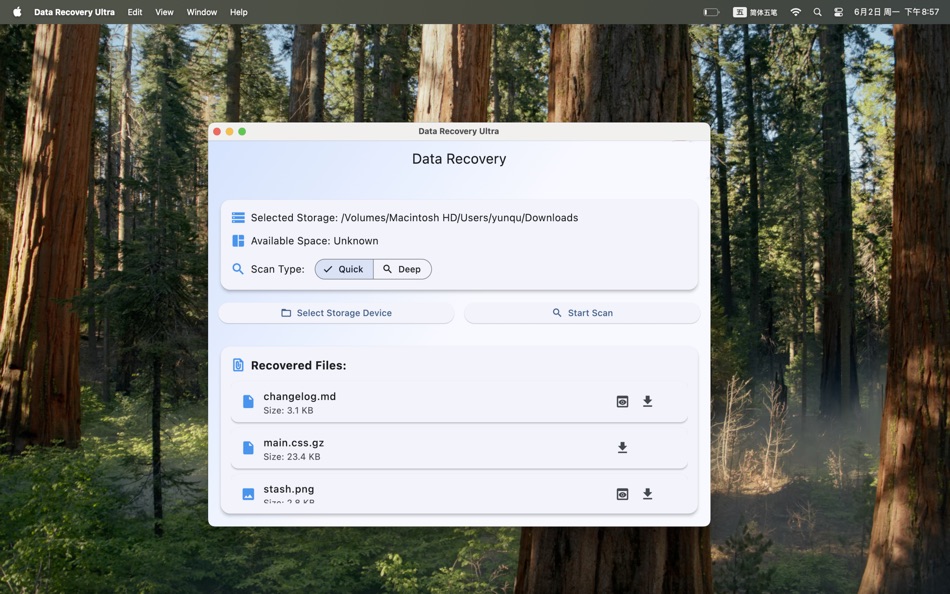Click the Scan Type magnifier icon
The height and width of the screenshot is (594, 950).
point(238,269)
